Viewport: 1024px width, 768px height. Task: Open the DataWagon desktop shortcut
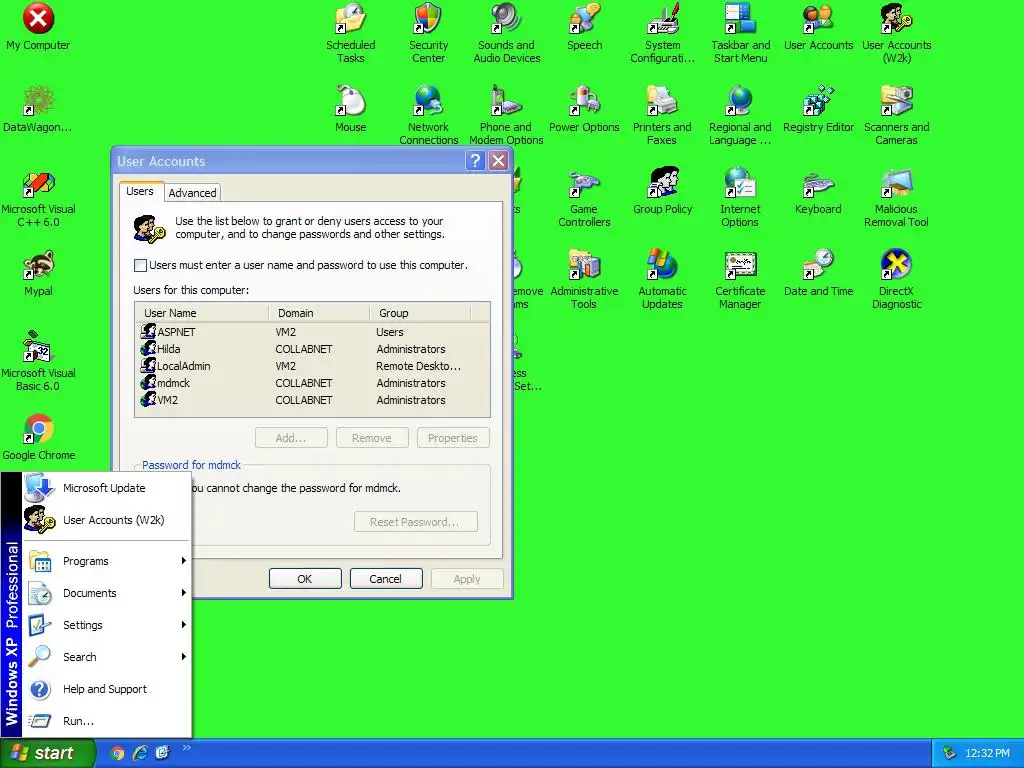[38, 108]
